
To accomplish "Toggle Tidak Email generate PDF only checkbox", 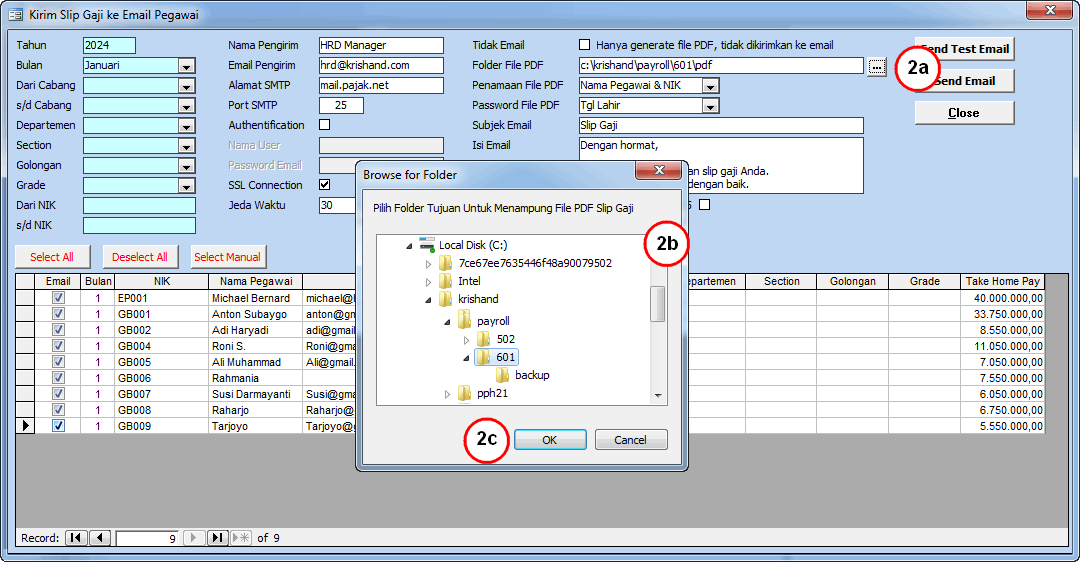I will (x=585, y=45).
